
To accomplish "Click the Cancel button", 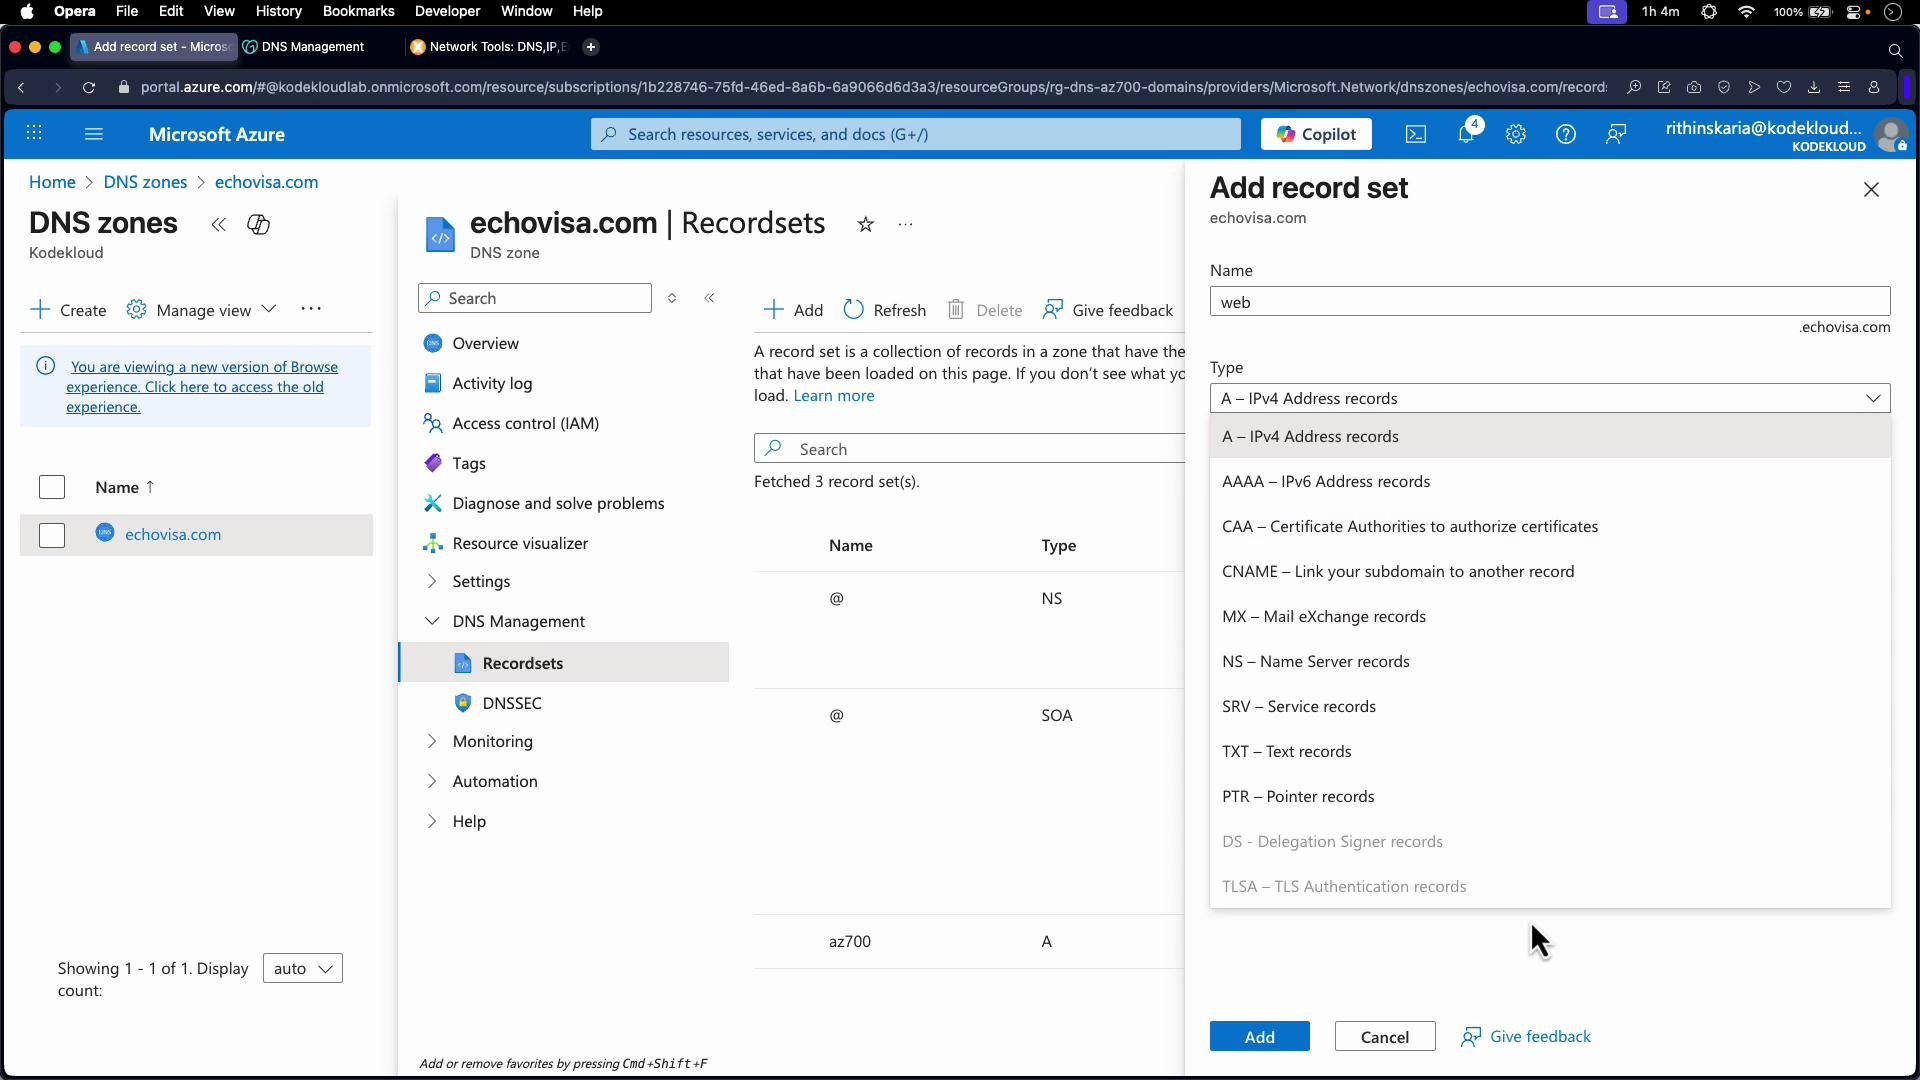I will click(x=1384, y=1037).
